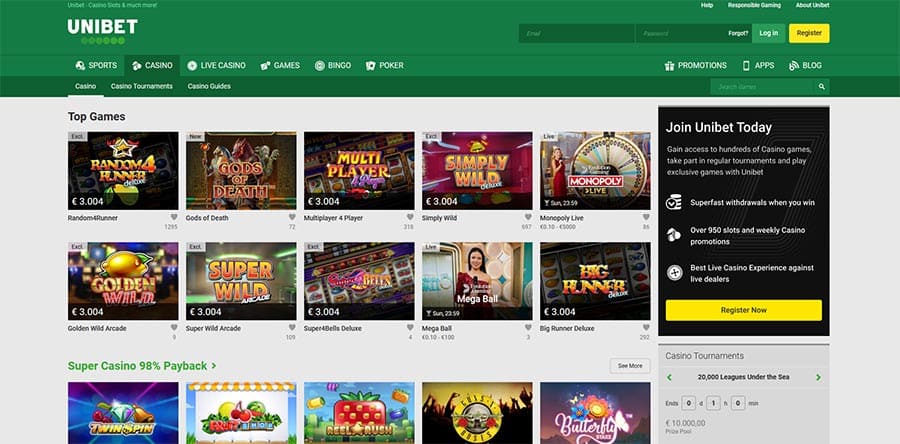The height and width of the screenshot is (444, 900).
Task: Visit the Blog page
Action: pos(805,65)
